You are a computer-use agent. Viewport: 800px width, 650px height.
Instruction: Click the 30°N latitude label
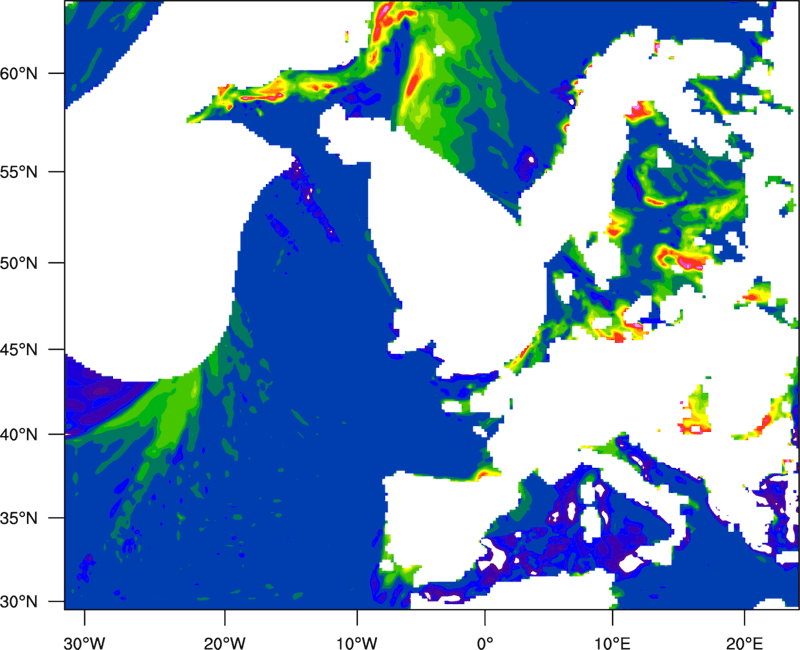pyautogui.click(x=19, y=602)
